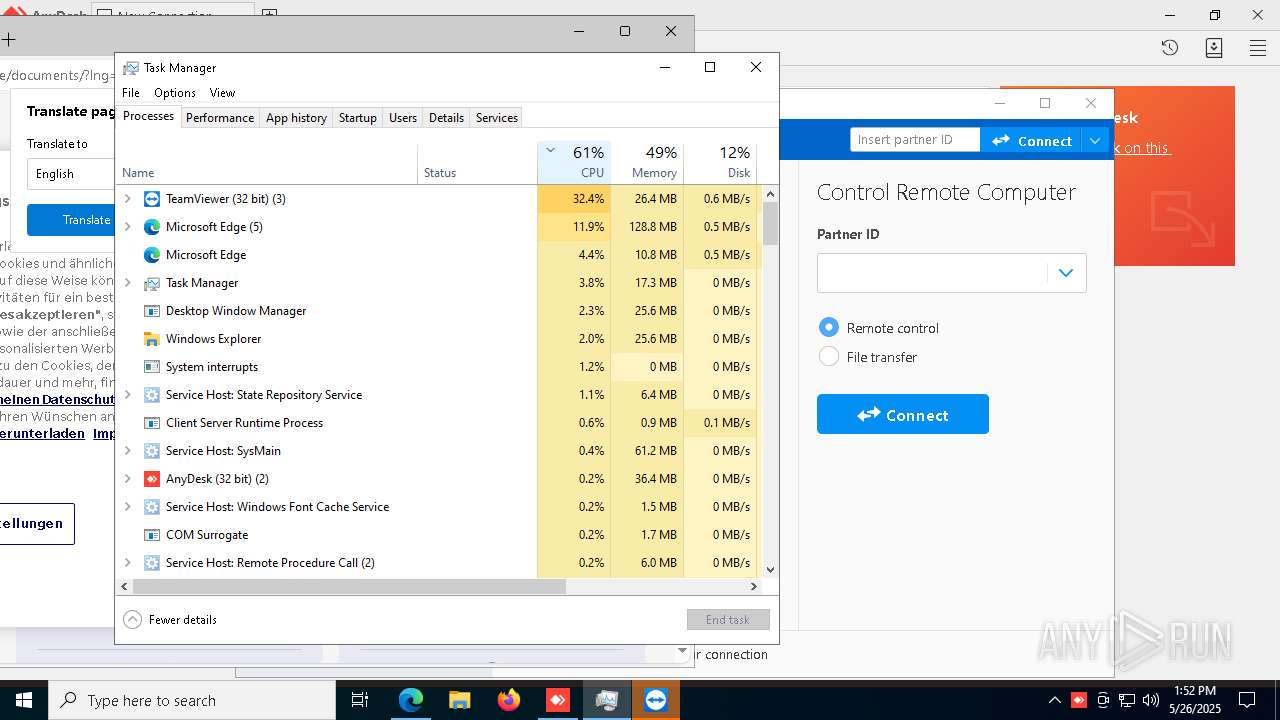Expand the TeamViewer (32 bit) process group
Viewport: 1280px width, 720px height.
[127, 199]
